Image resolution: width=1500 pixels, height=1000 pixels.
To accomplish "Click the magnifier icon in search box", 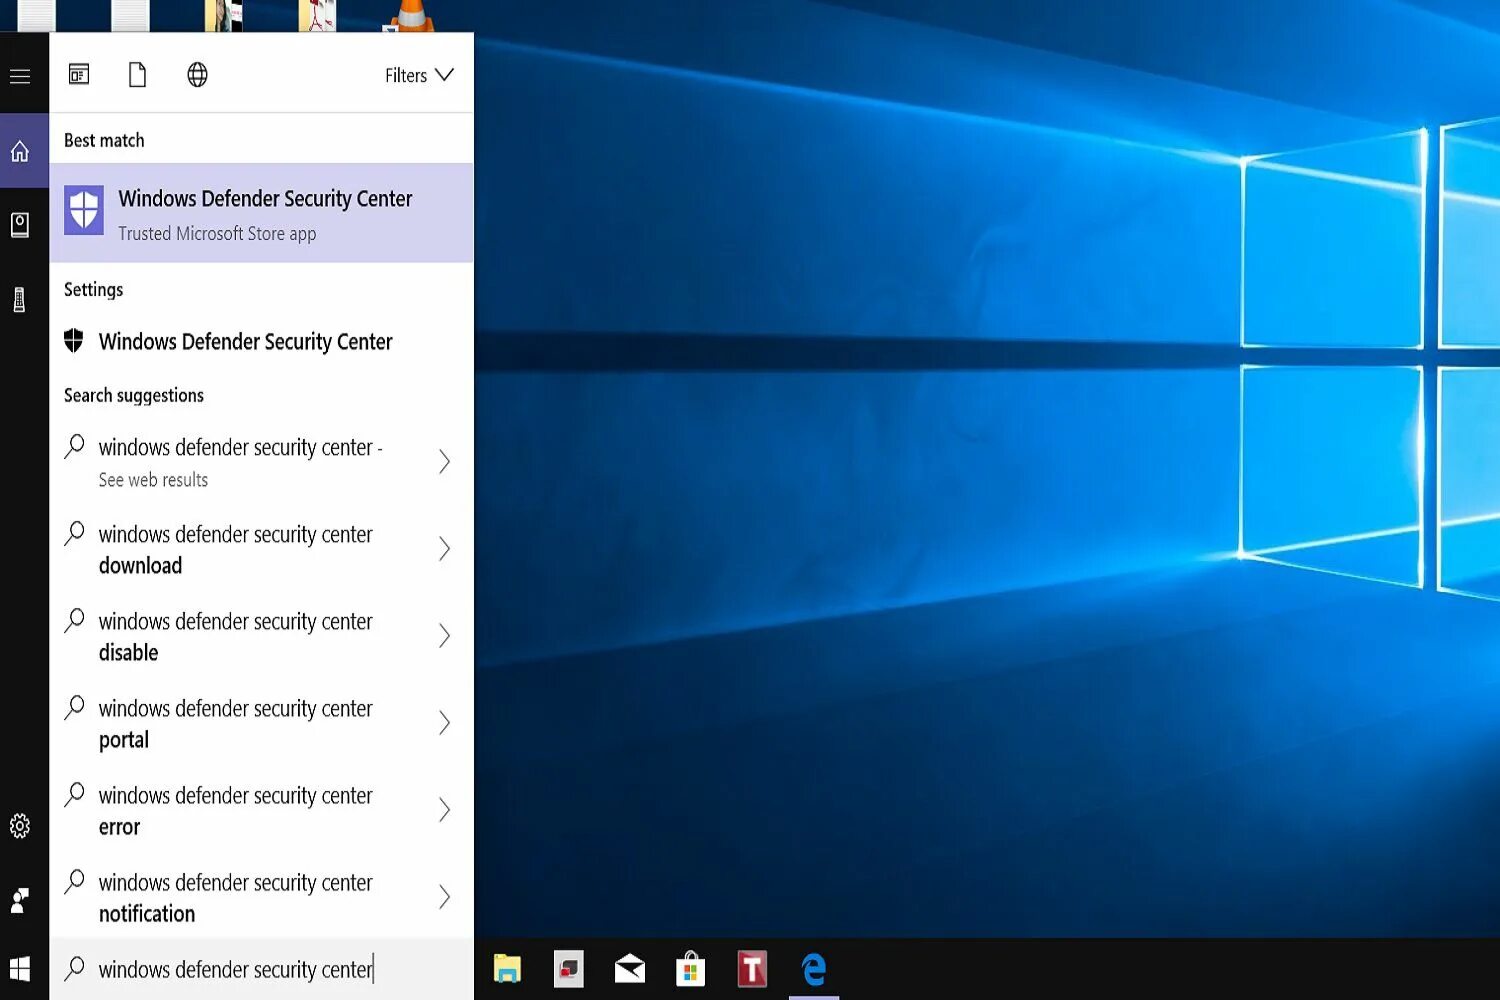I will [x=74, y=968].
